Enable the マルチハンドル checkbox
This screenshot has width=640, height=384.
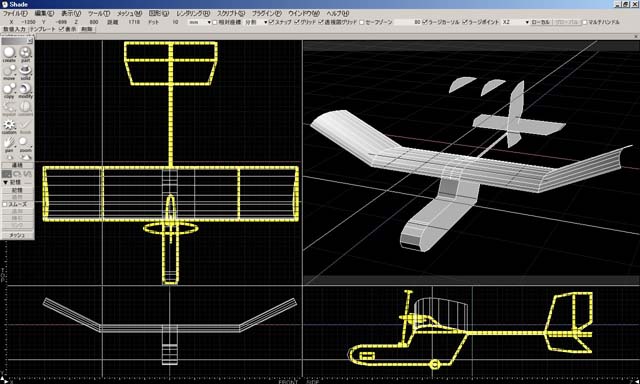584,22
